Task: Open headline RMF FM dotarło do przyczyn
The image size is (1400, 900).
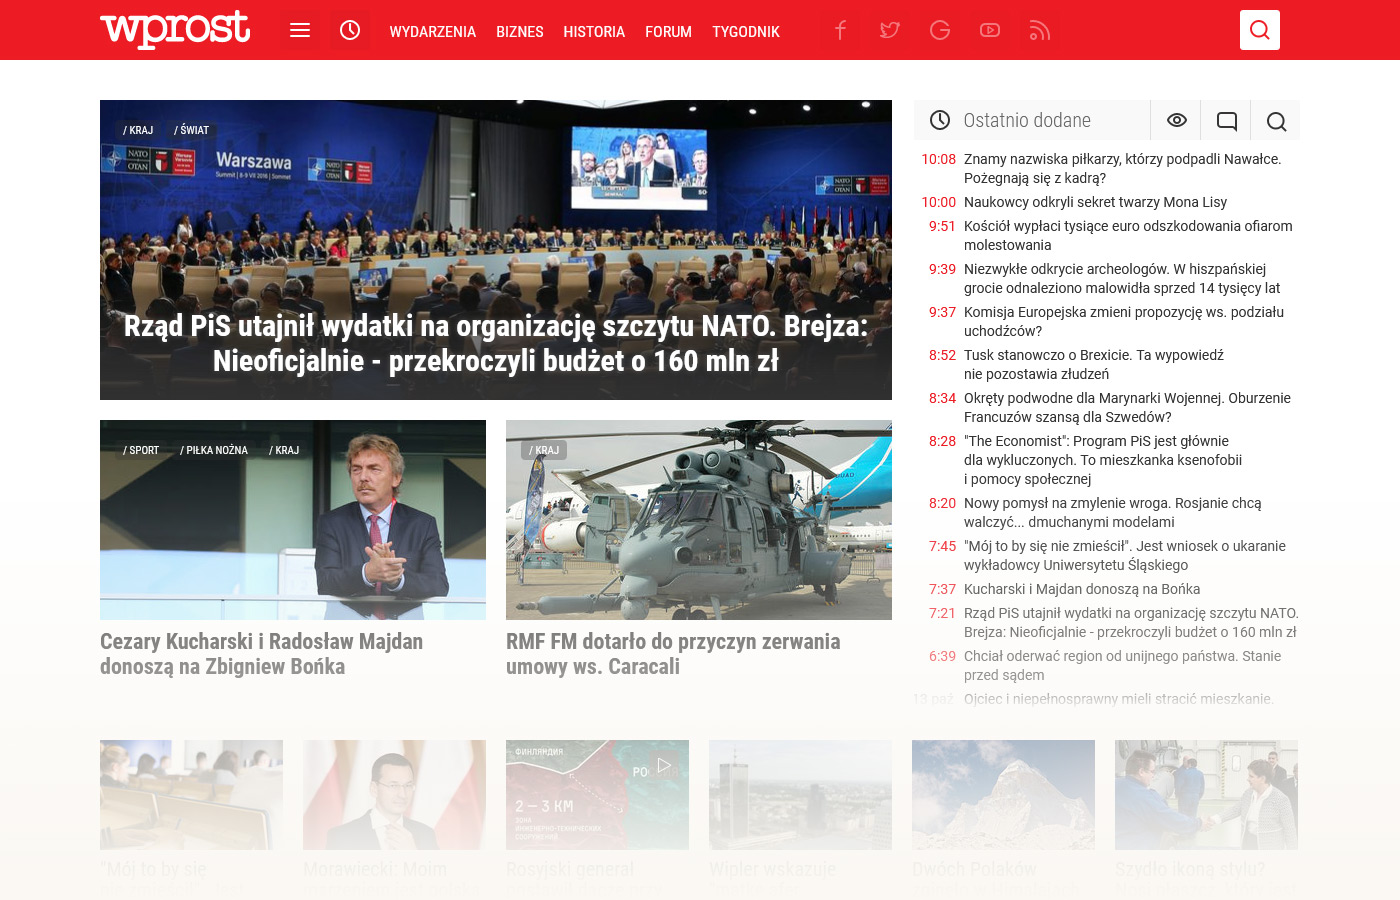Action: tap(673, 654)
